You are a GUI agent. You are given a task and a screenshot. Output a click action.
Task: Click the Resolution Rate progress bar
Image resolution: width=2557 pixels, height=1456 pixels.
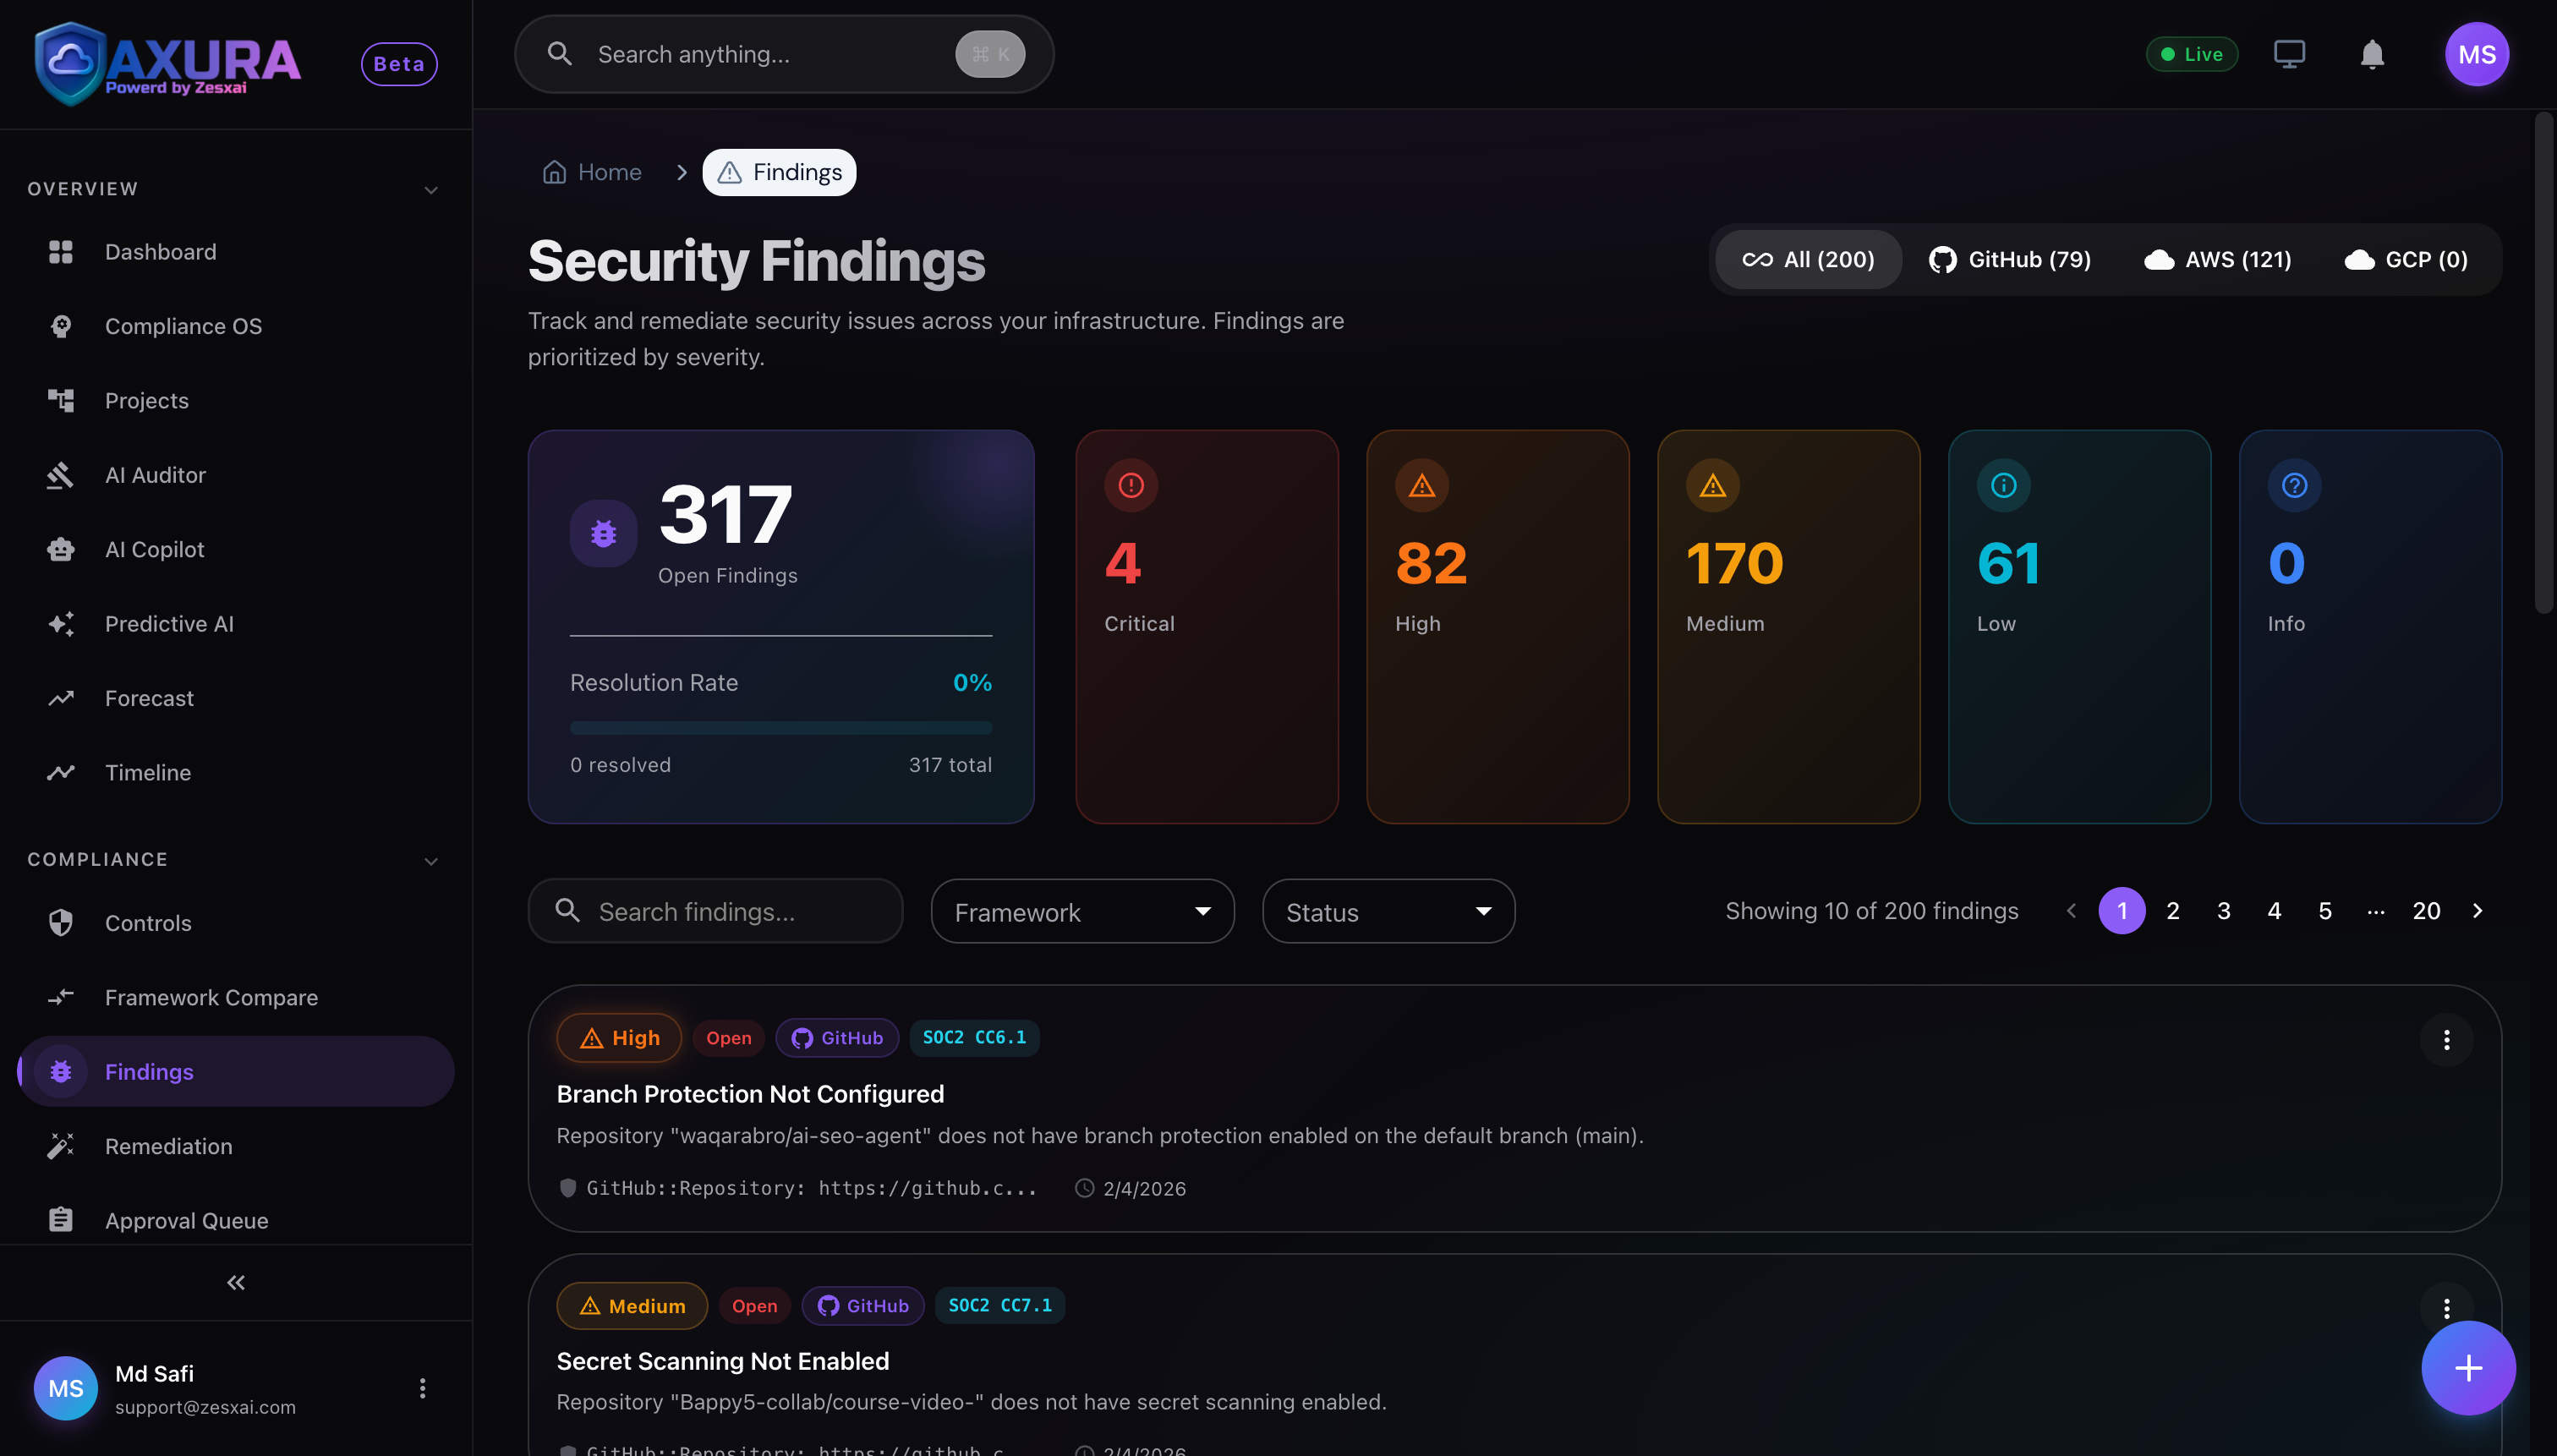(781, 727)
